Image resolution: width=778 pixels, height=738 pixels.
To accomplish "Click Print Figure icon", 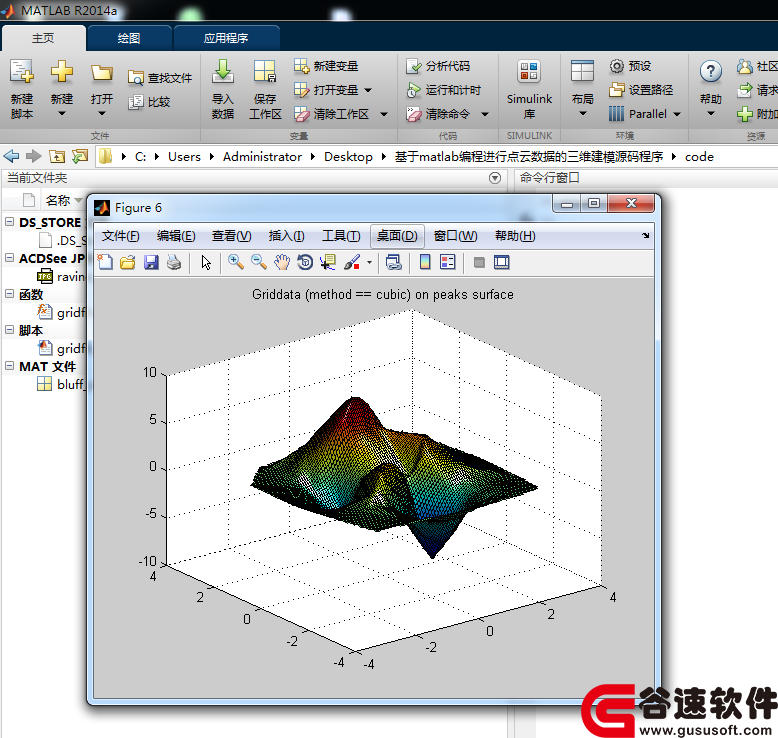I will tap(174, 262).
